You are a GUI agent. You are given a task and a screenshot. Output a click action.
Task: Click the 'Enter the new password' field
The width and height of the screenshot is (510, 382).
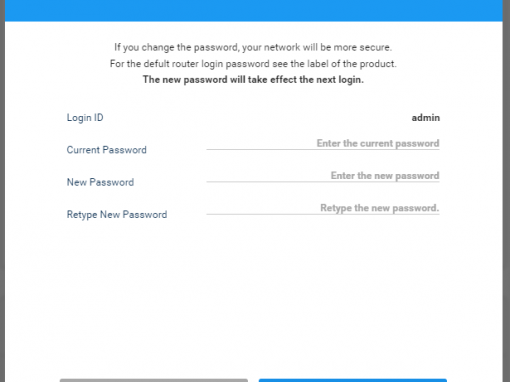click(x=323, y=176)
